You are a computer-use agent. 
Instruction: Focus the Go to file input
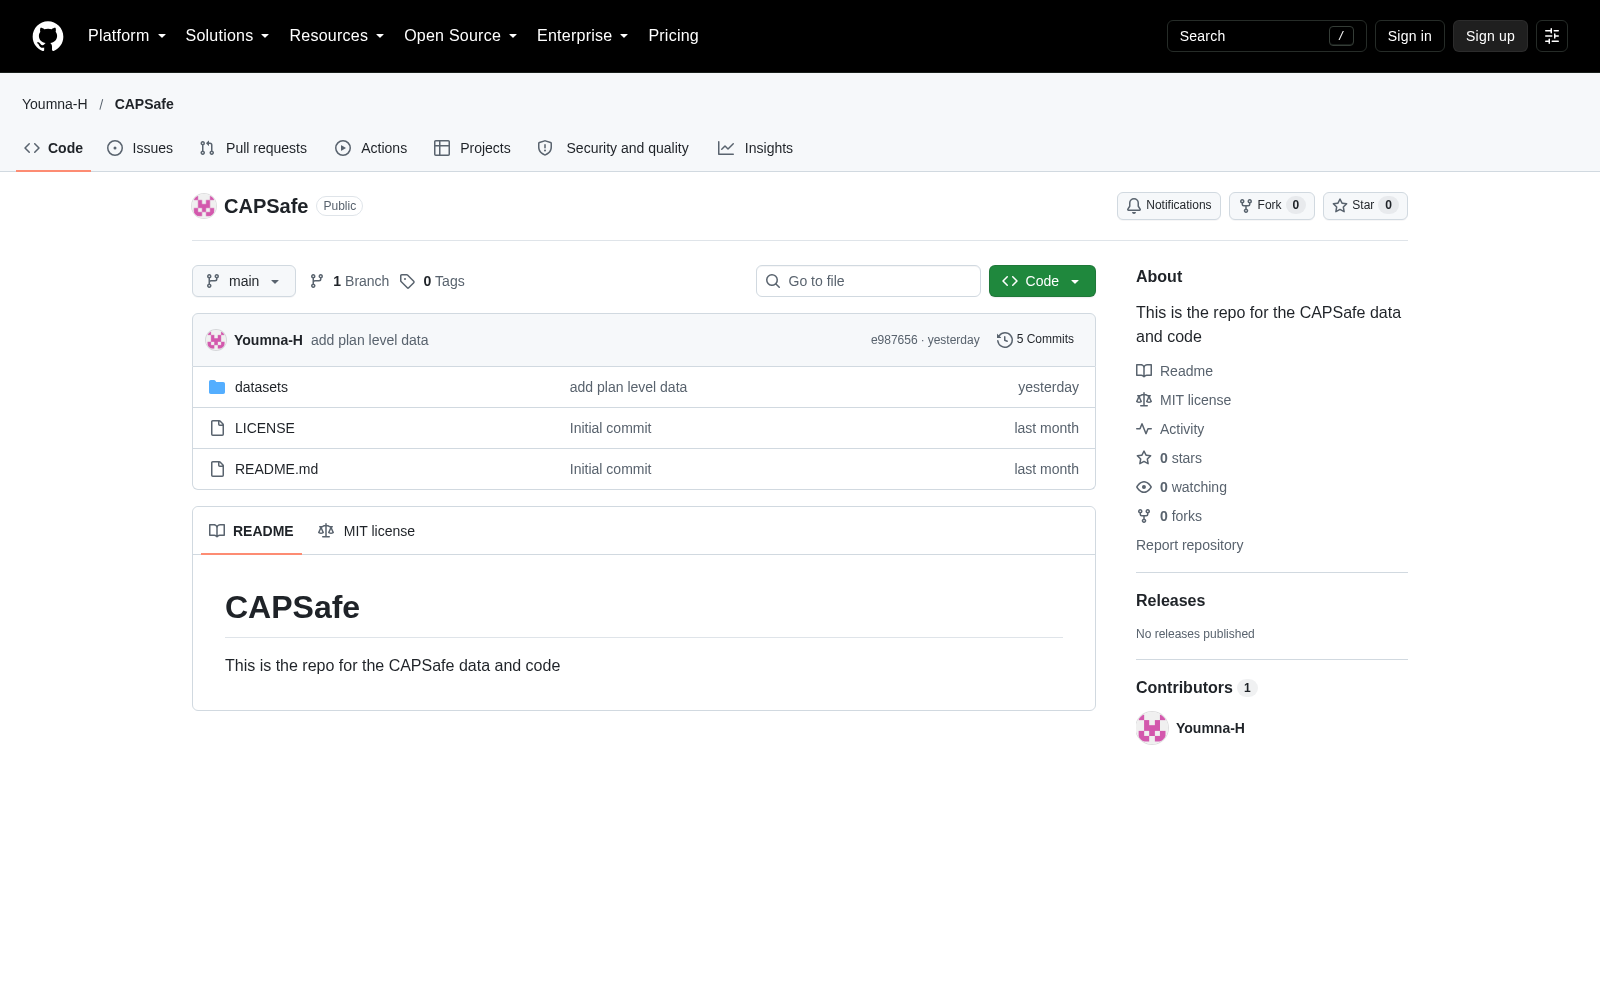click(868, 281)
